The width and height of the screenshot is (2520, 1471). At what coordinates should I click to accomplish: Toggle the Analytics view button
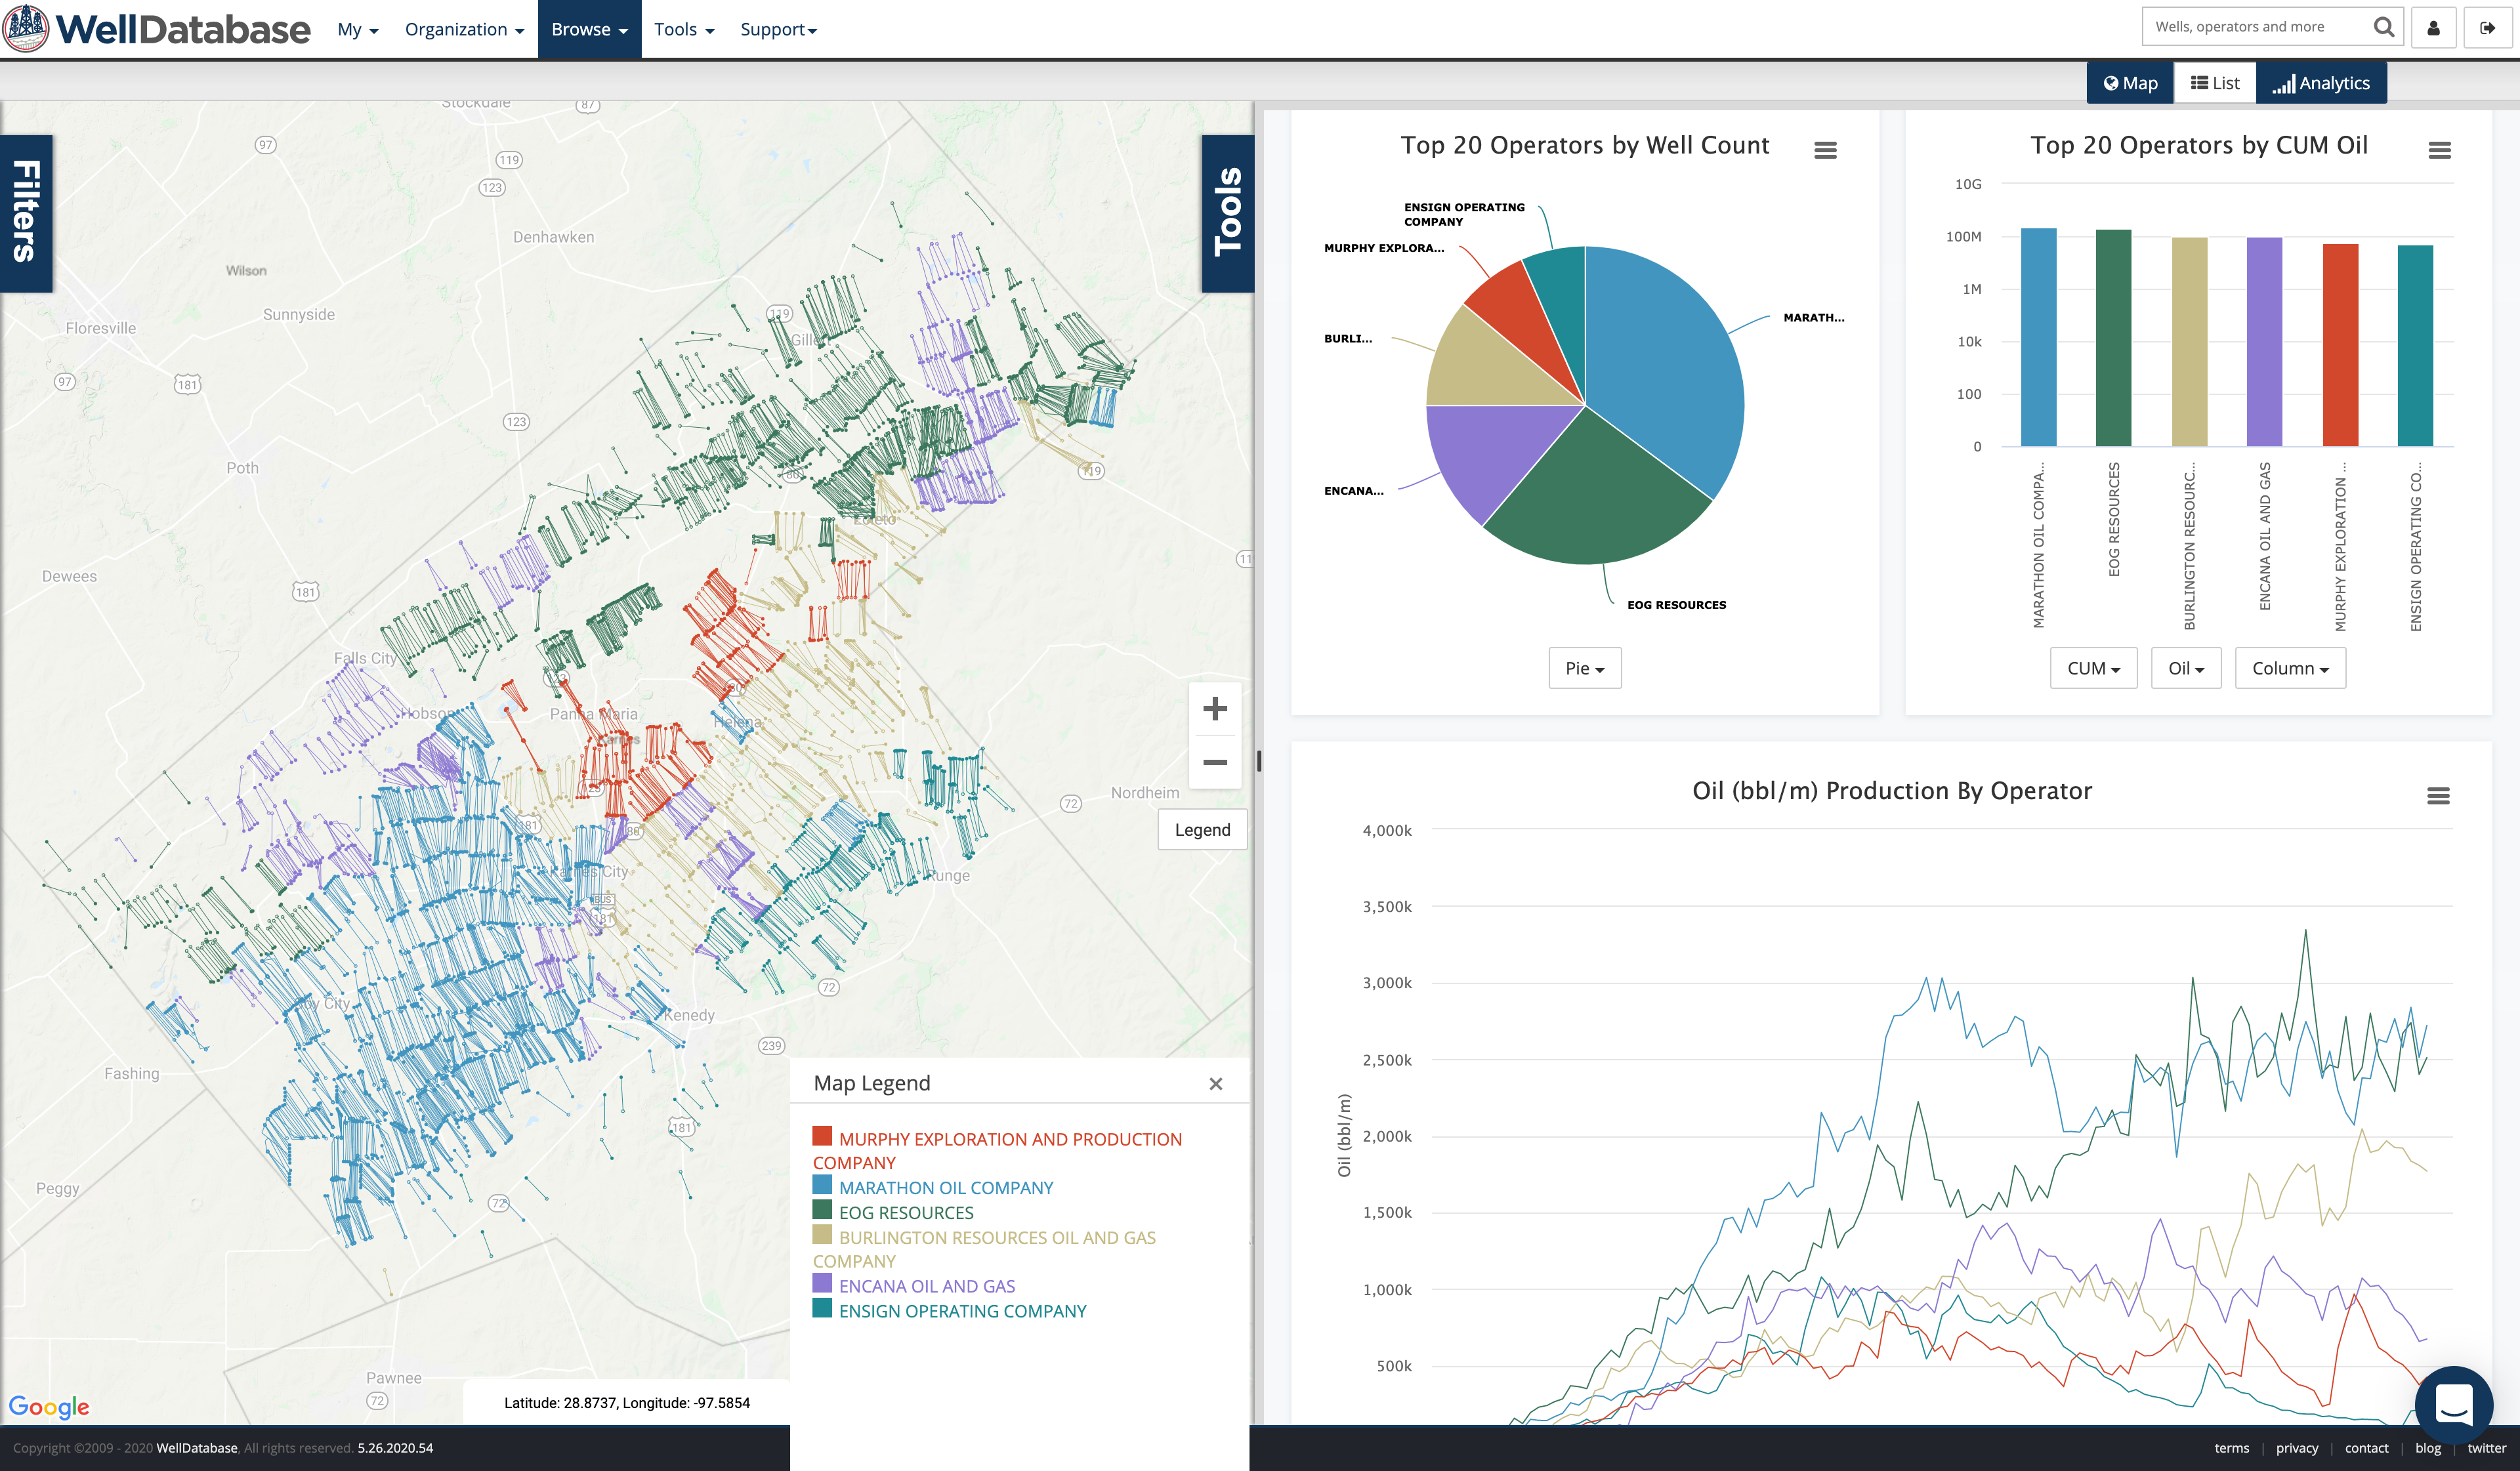2321,83
